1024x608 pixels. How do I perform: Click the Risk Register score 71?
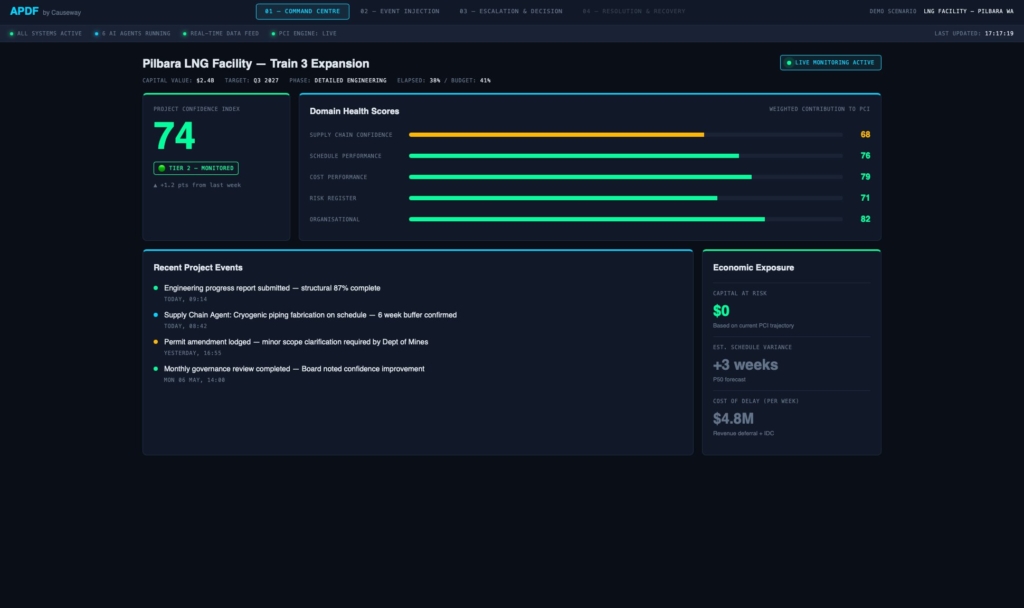point(865,198)
